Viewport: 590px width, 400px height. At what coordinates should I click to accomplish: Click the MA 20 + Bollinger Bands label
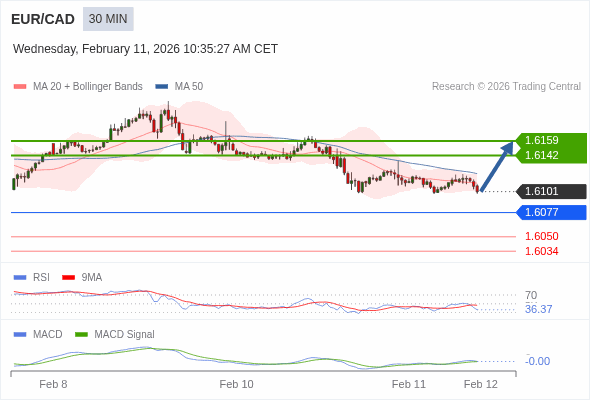(88, 87)
